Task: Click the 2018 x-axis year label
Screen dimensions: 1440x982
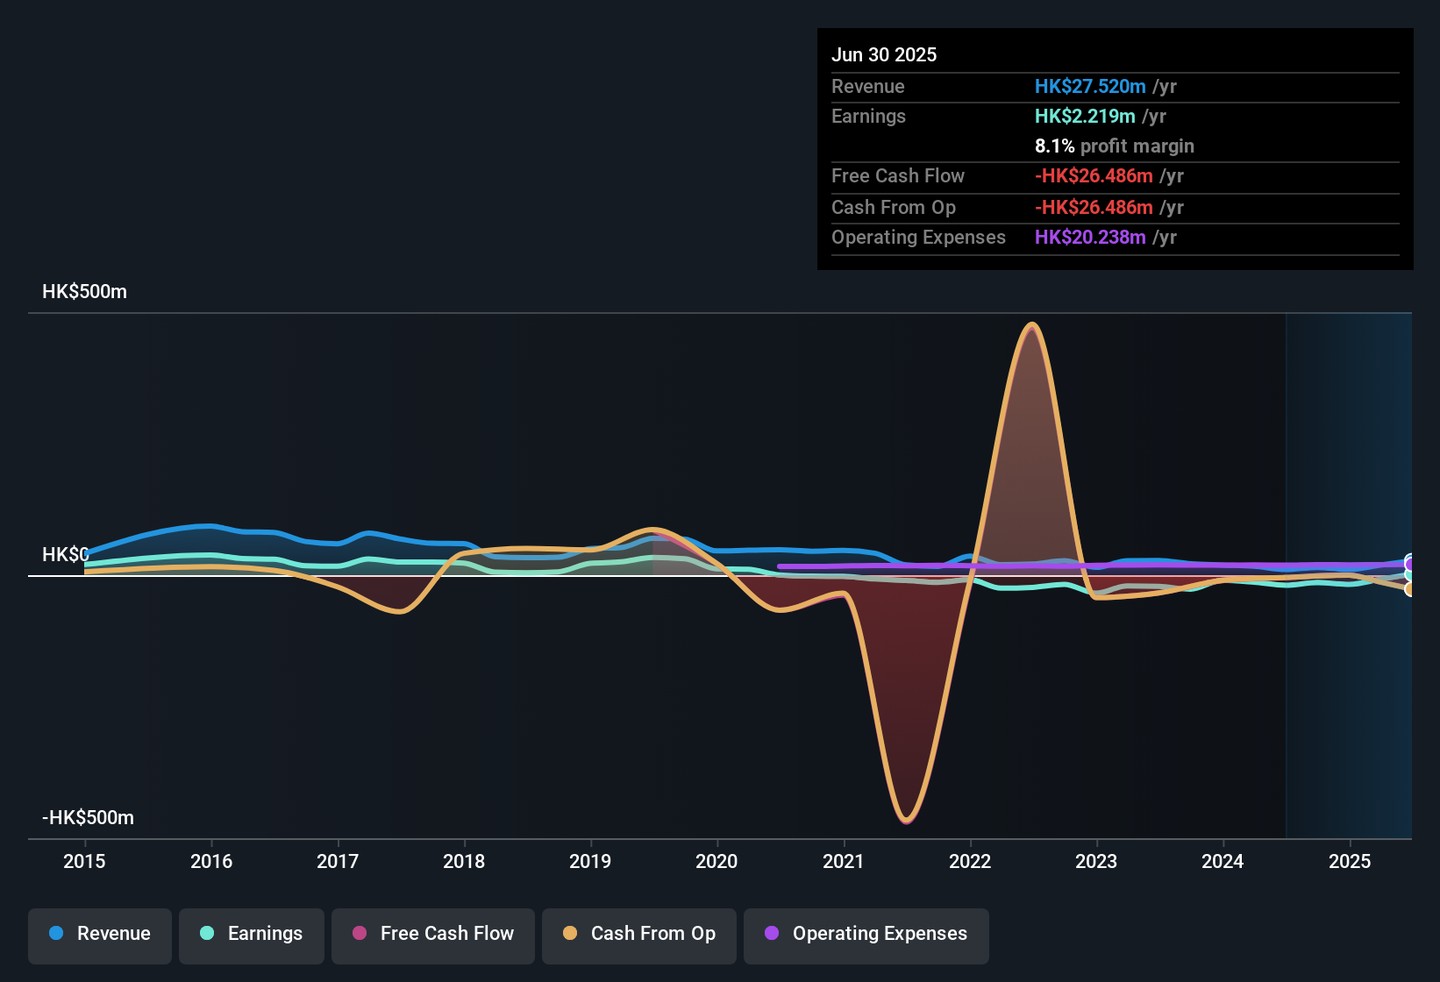Action: coord(464,861)
